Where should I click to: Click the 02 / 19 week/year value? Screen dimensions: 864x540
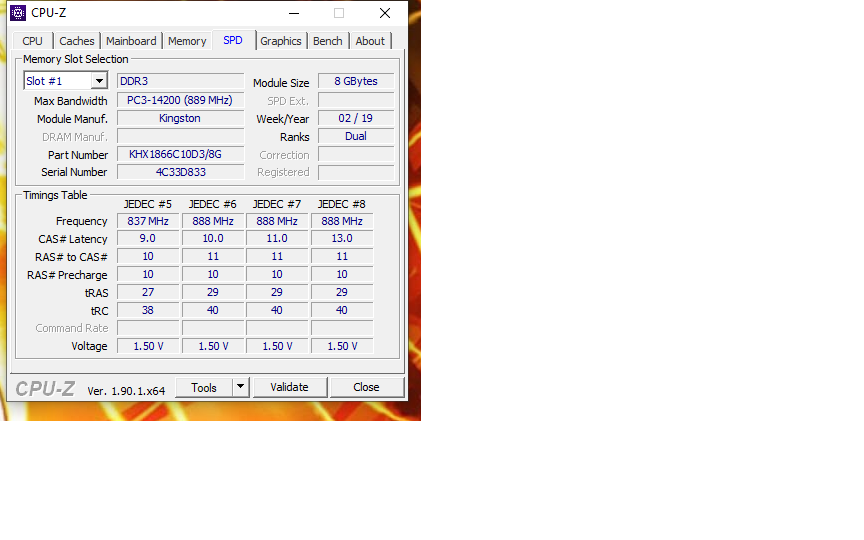(x=356, y=118)
